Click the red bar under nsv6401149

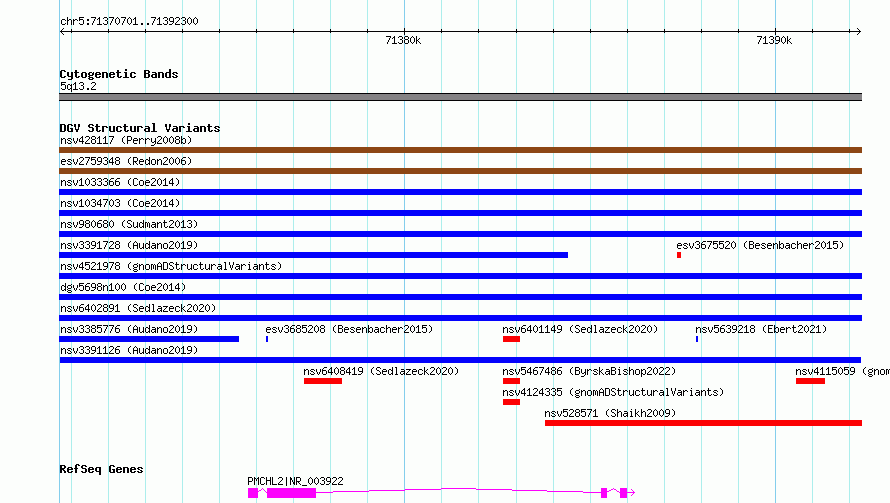[x=511, y=339]
